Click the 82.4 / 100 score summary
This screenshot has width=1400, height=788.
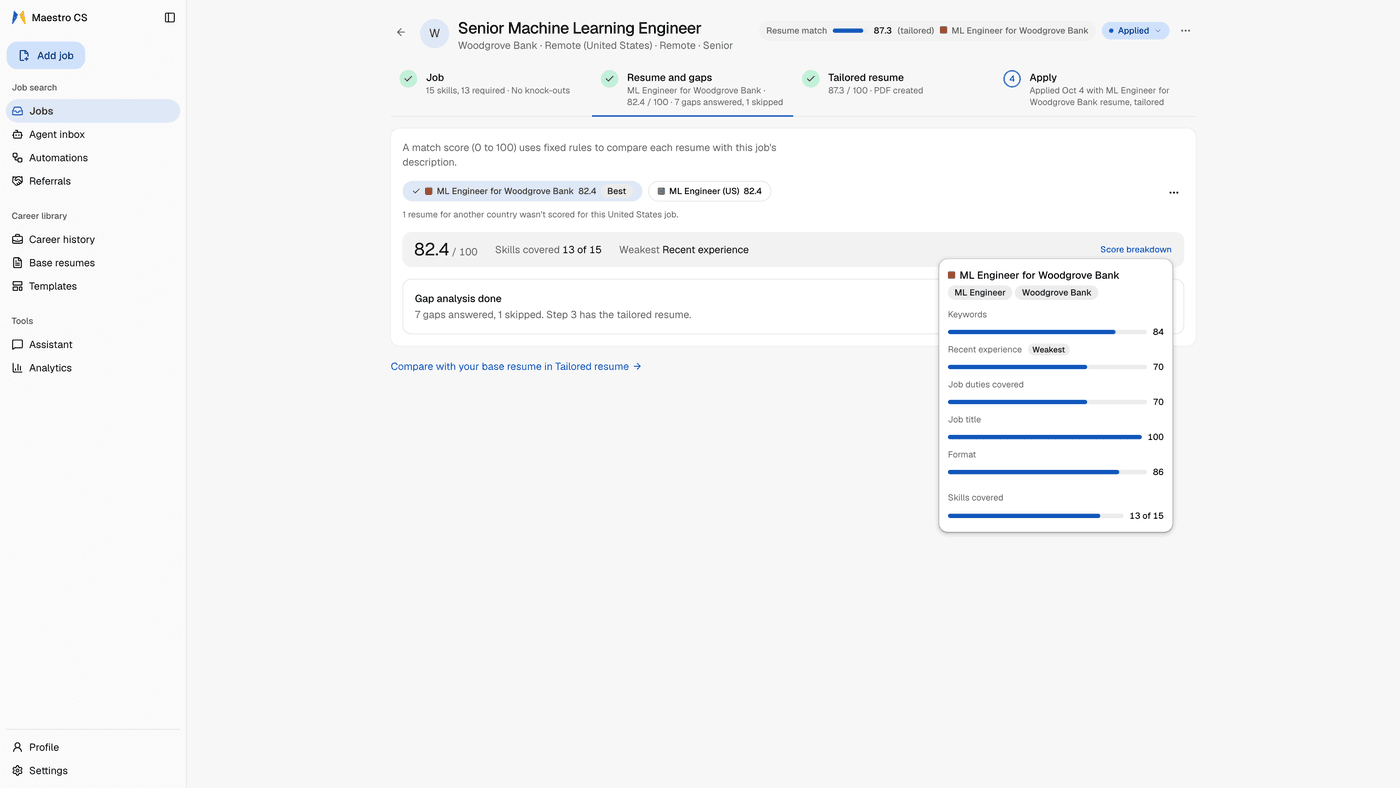click(x=446, y=250)
